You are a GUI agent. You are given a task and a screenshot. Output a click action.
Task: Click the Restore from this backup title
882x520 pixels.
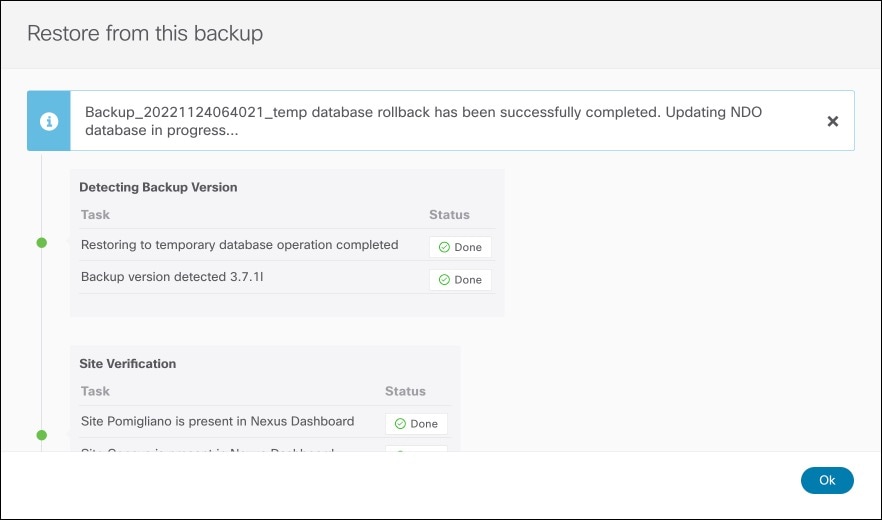point(145,33)
